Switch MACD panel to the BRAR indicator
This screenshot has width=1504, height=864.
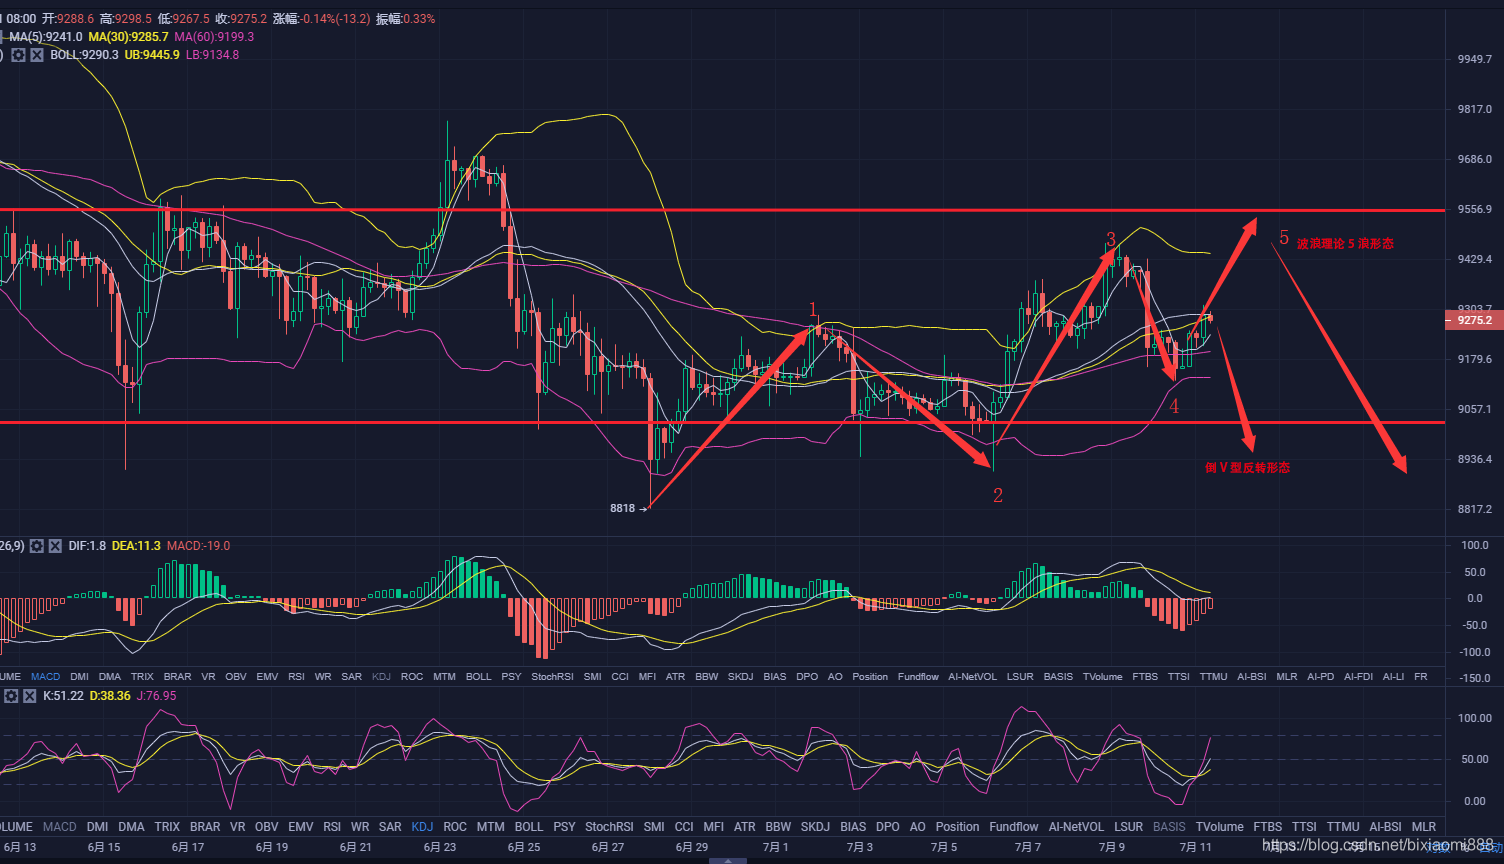(x=177, y=677)
